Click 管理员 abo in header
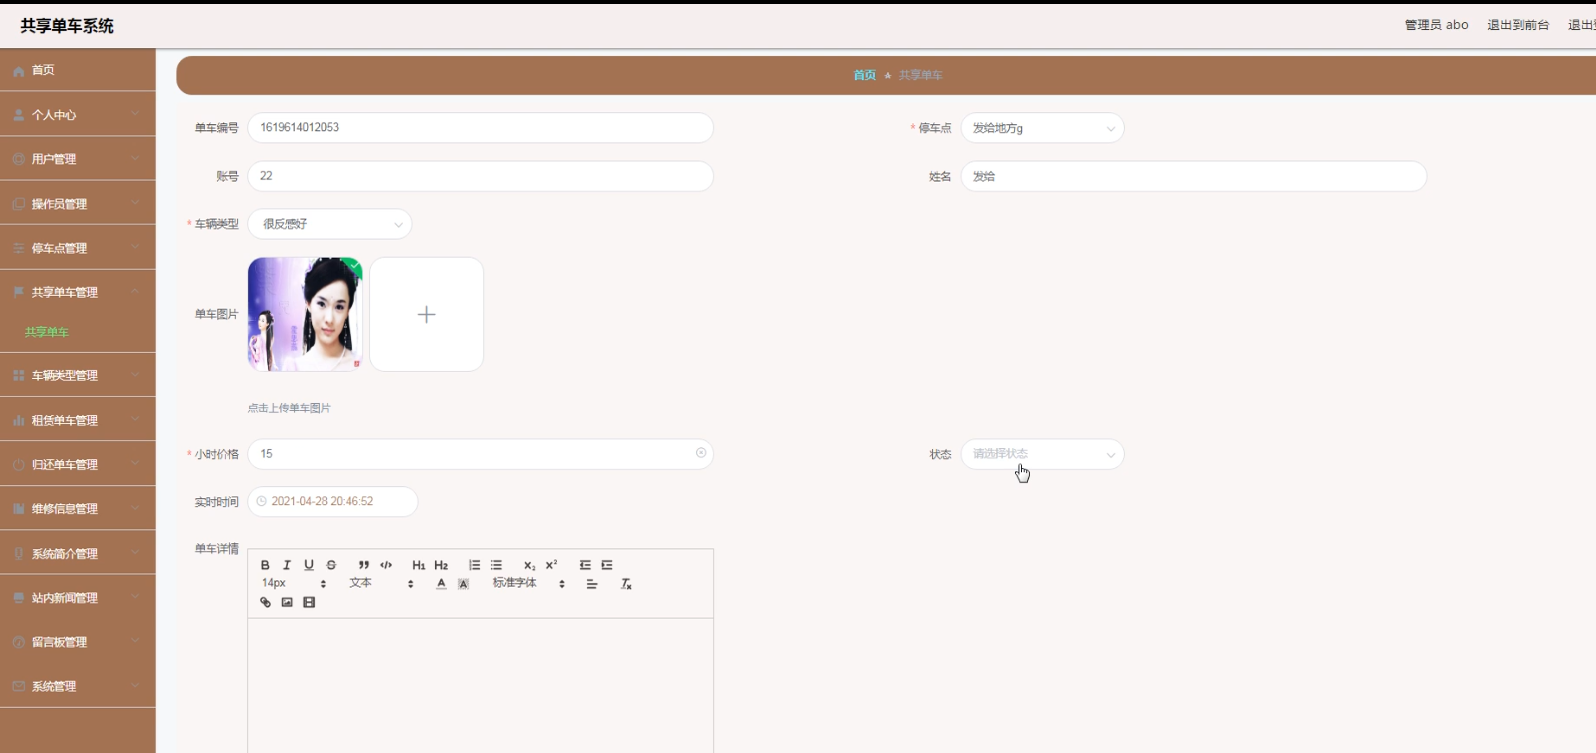 point(1436,25)
